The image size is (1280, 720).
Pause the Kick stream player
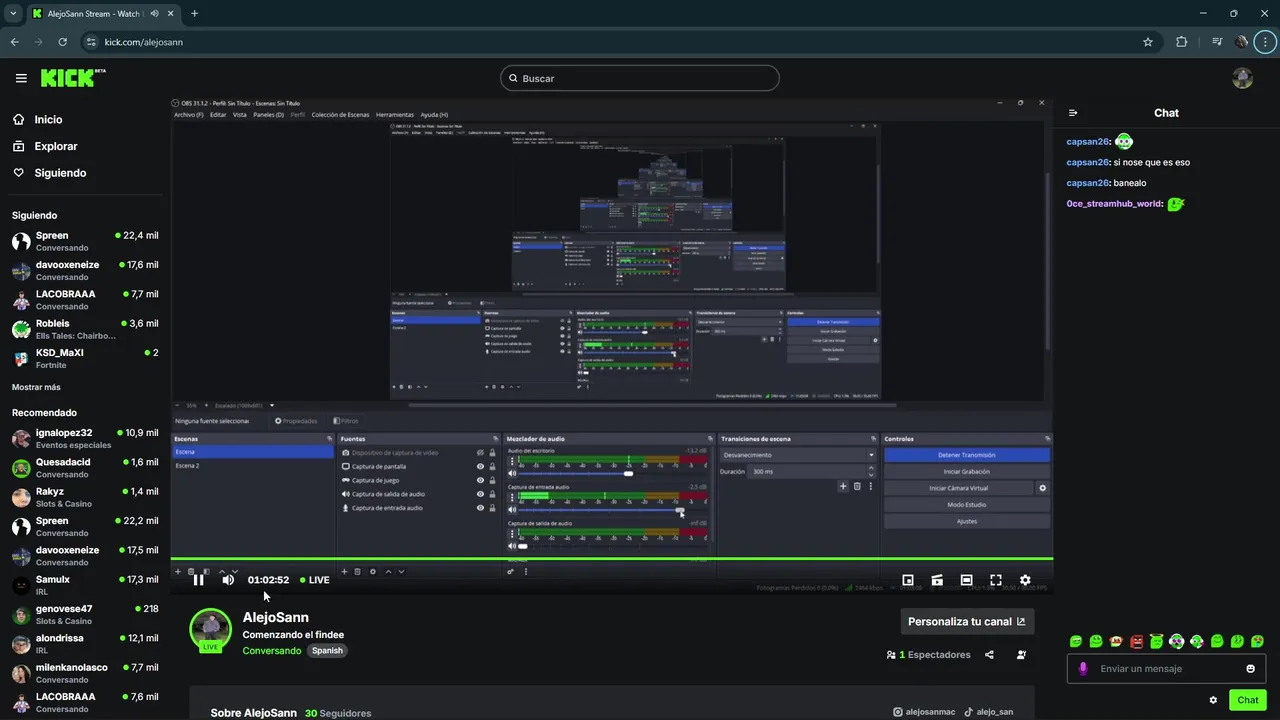(198, 580)
